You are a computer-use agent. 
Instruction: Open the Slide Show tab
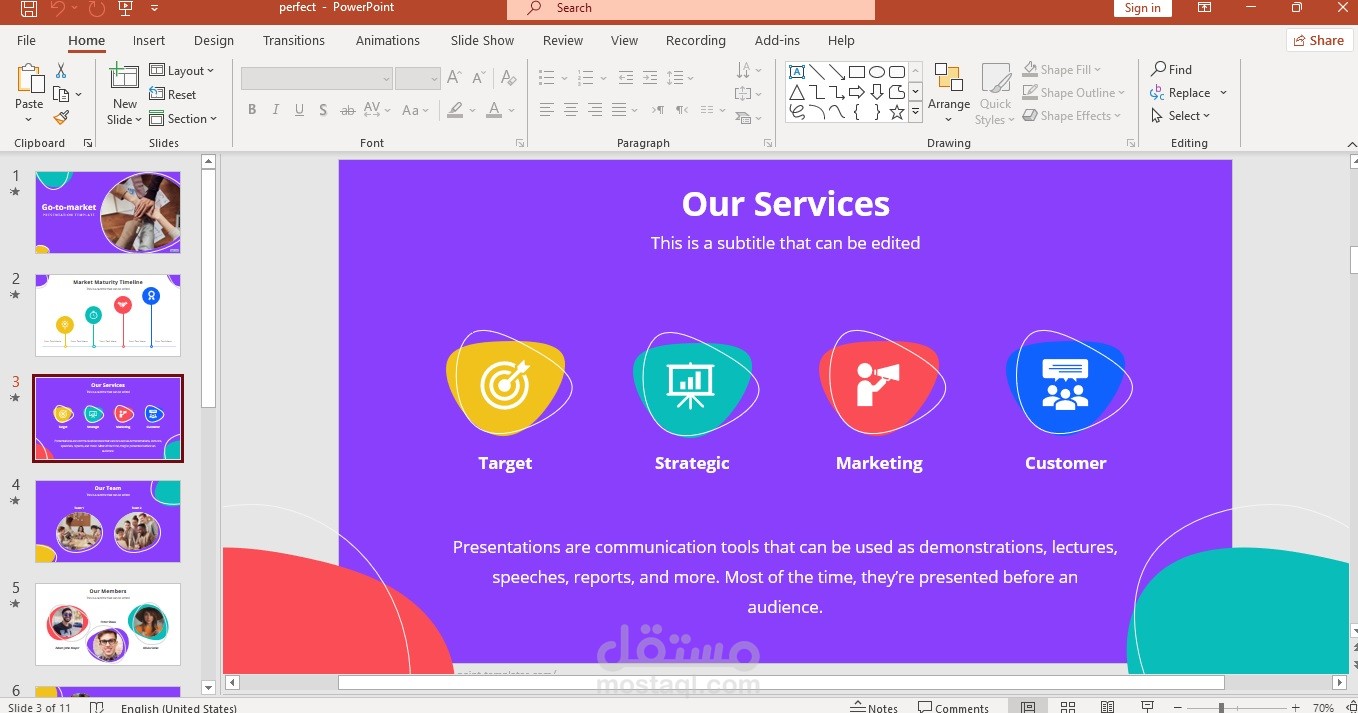click(482, 41)
